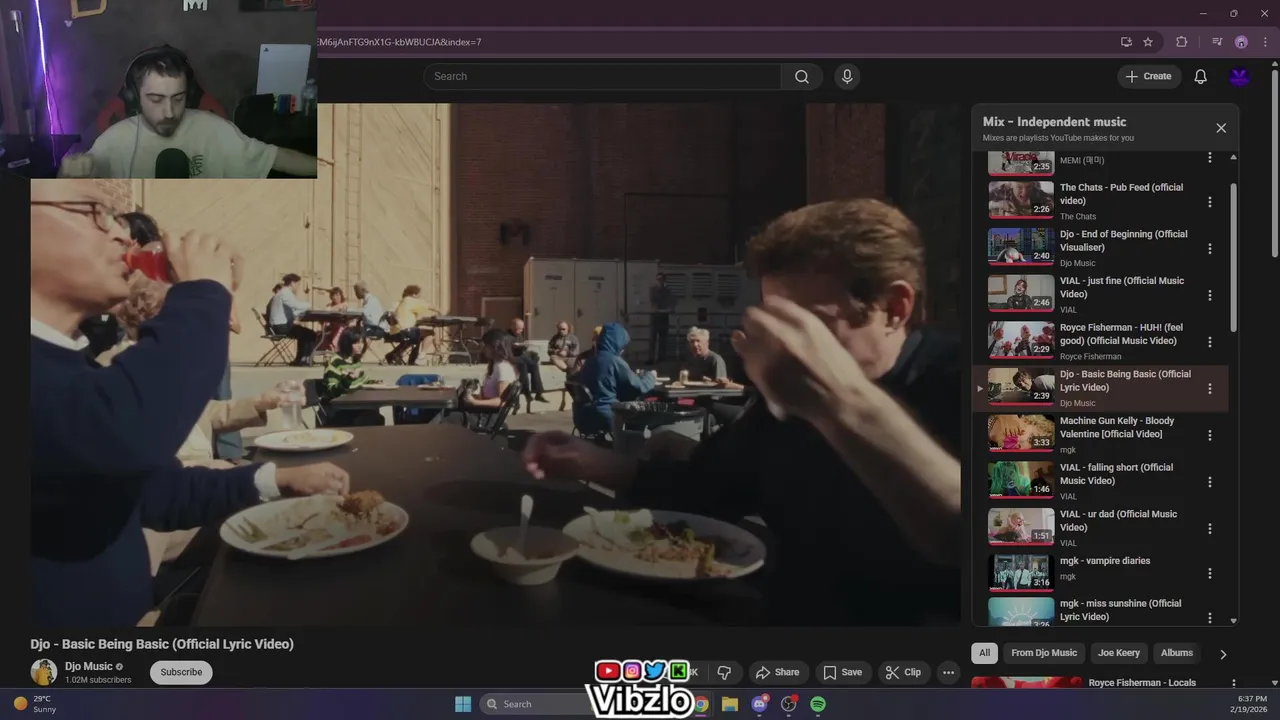This screenshot has height=720, width=1280.
Task: Play Djo - End of Beginning thumbnail
Action: [x=1021, y=246]
